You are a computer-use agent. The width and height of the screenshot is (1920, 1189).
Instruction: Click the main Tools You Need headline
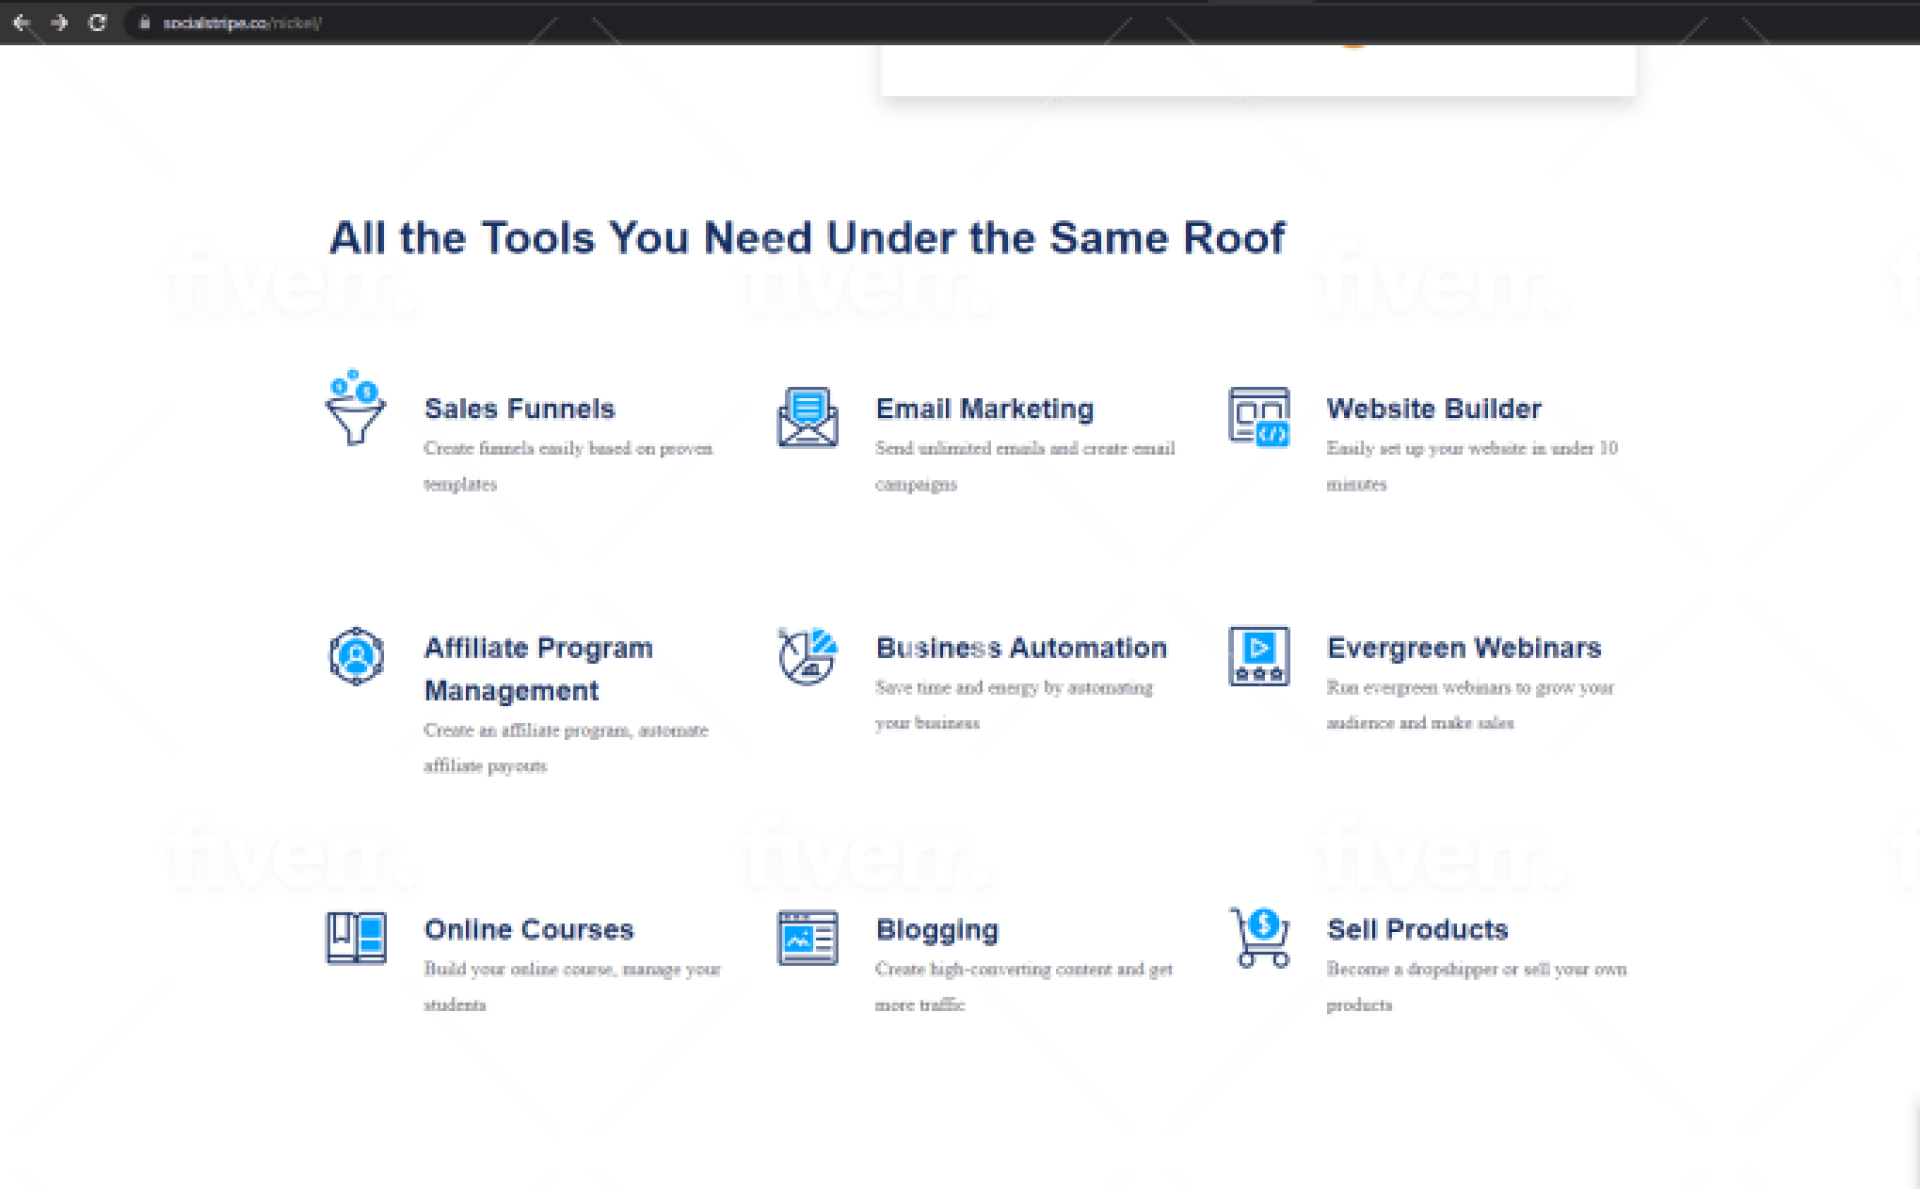coord(807,238)
